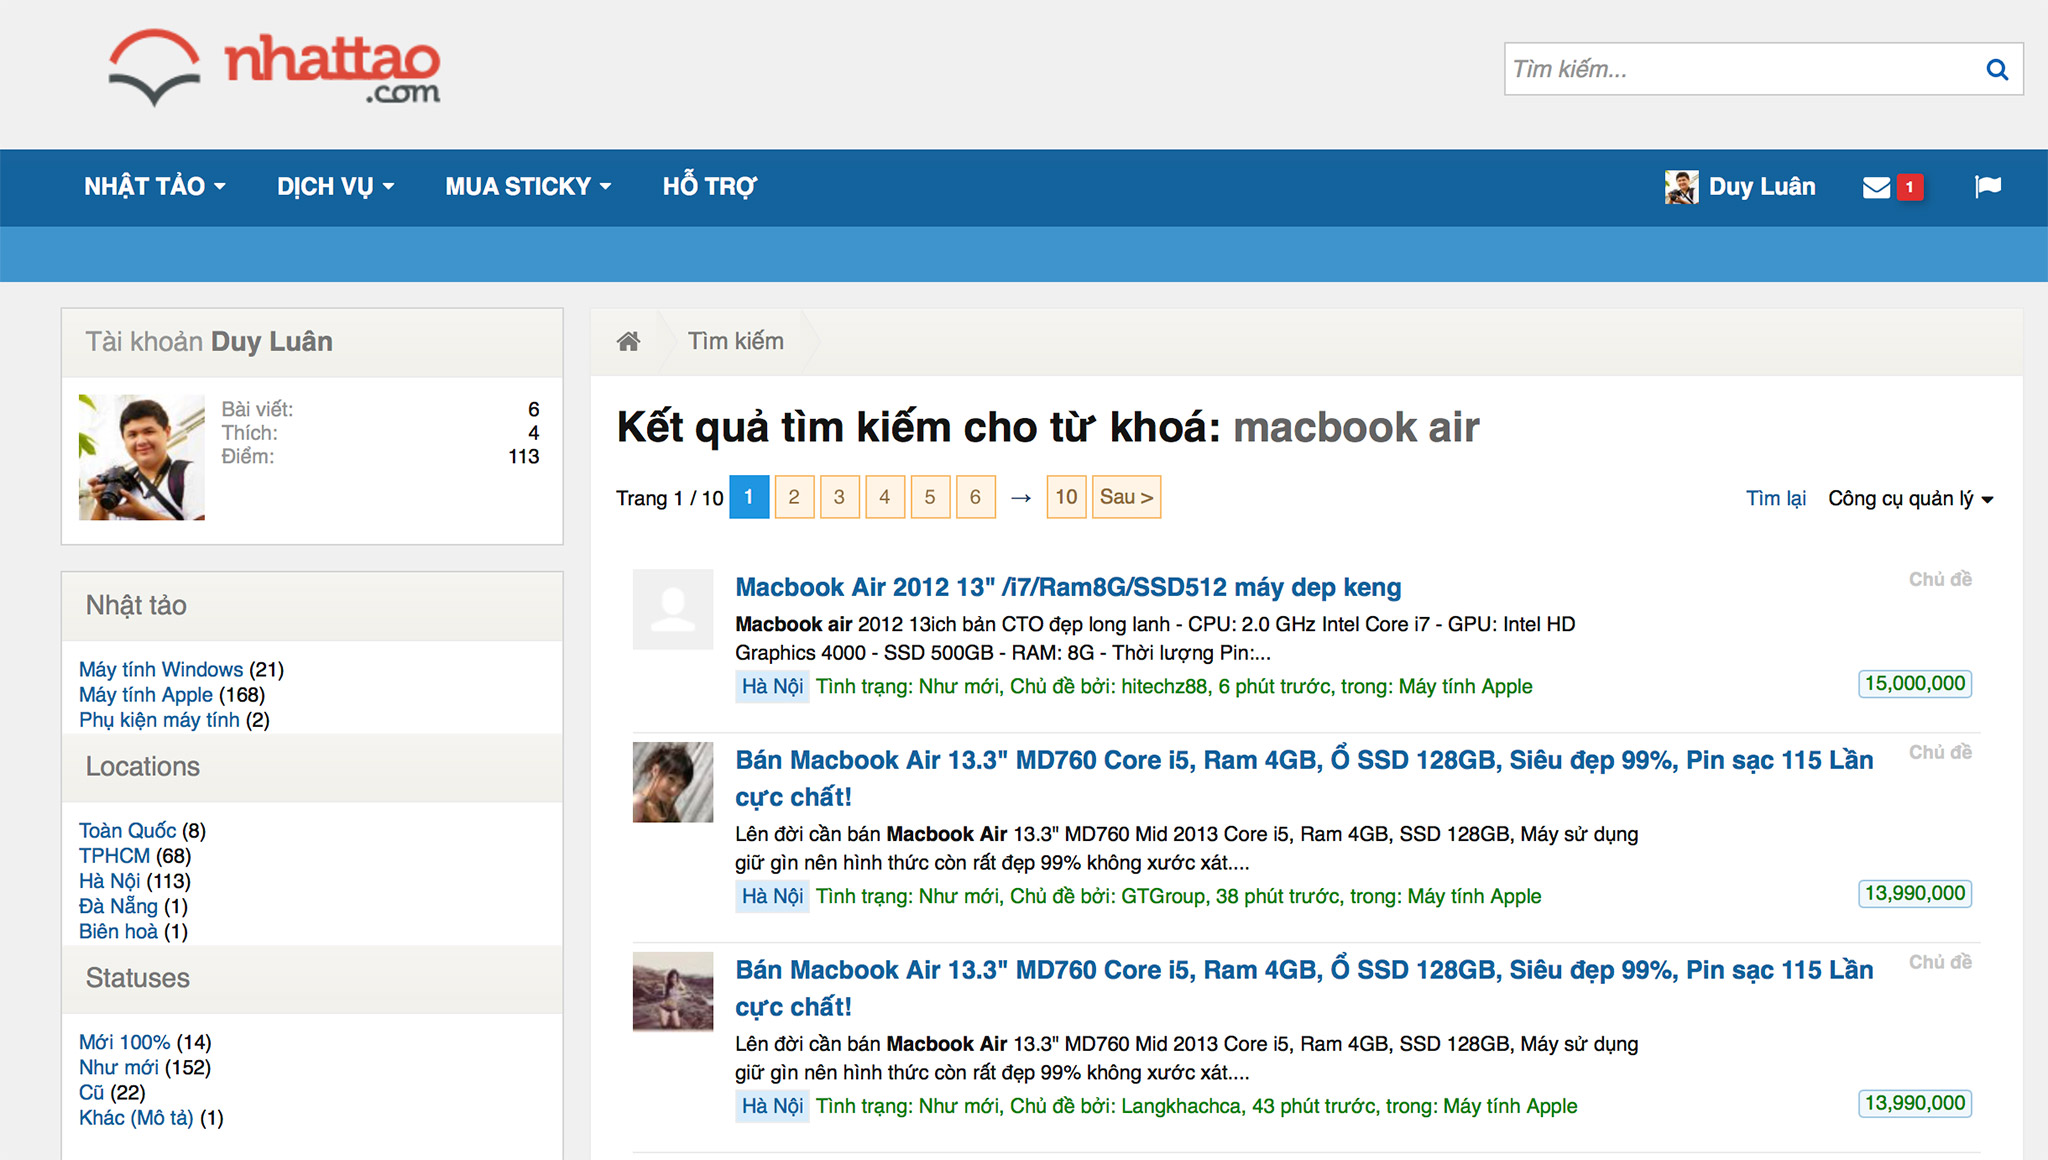Go to results page 3

coord(839,497)
